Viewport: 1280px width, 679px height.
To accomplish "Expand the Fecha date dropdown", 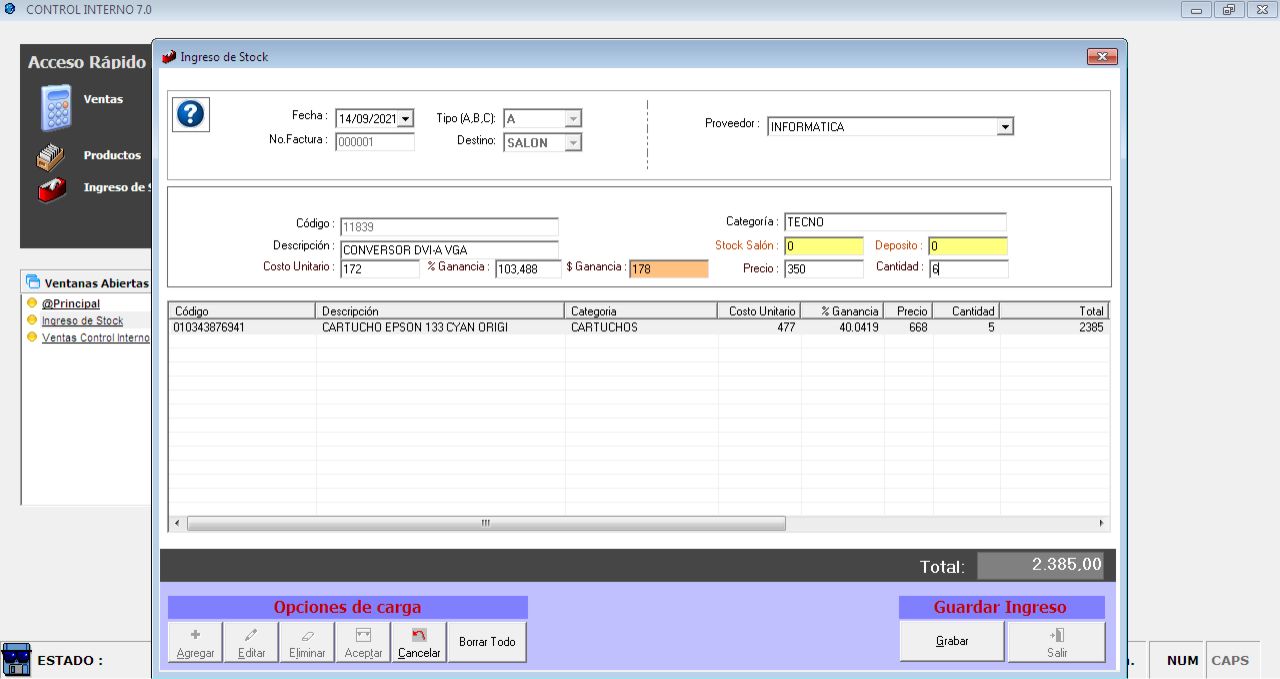I will point(405,119).
